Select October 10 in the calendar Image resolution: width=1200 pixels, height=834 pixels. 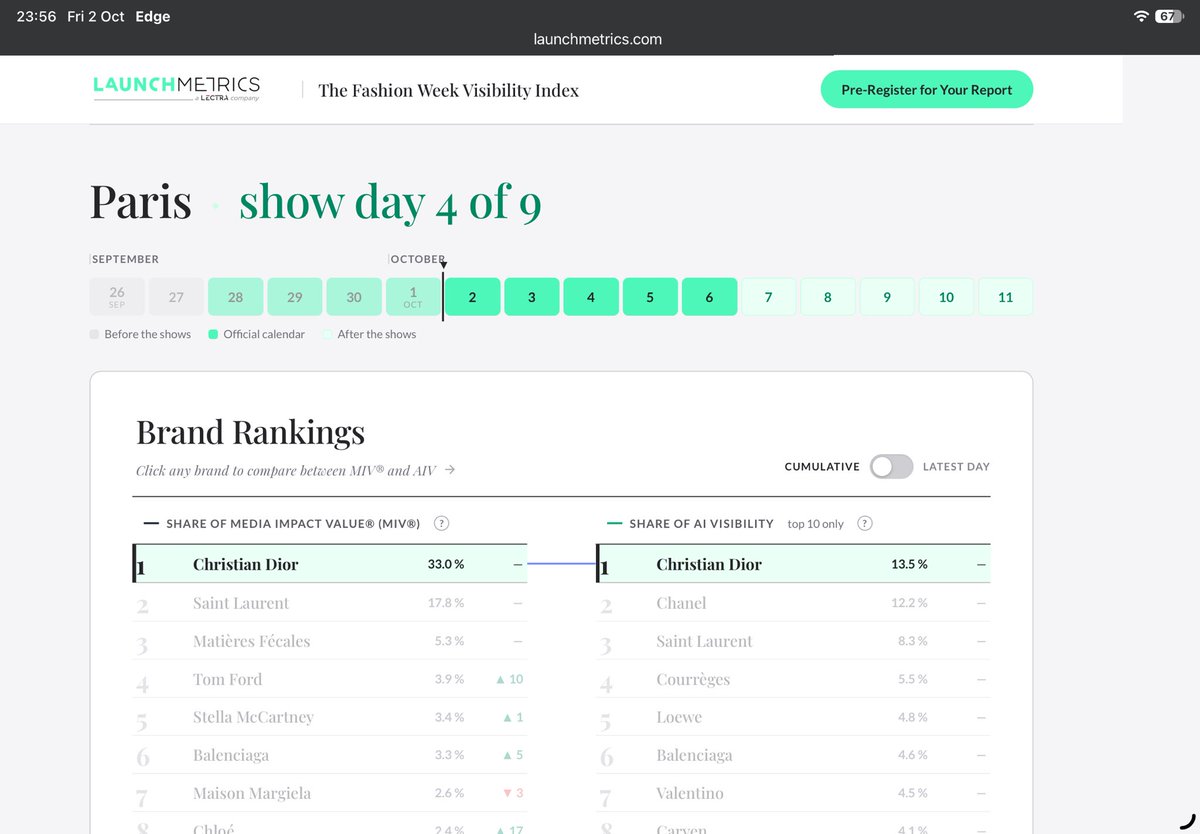pos(946,297)
